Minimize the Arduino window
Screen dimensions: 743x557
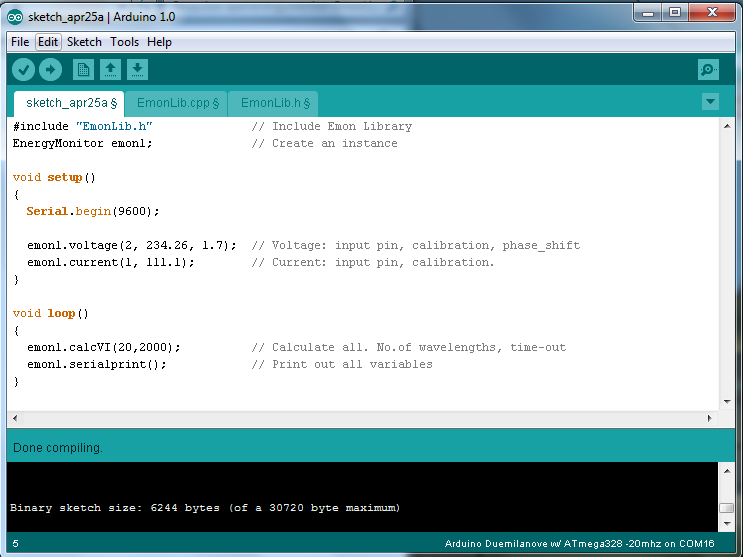click(x=648, y=13)
